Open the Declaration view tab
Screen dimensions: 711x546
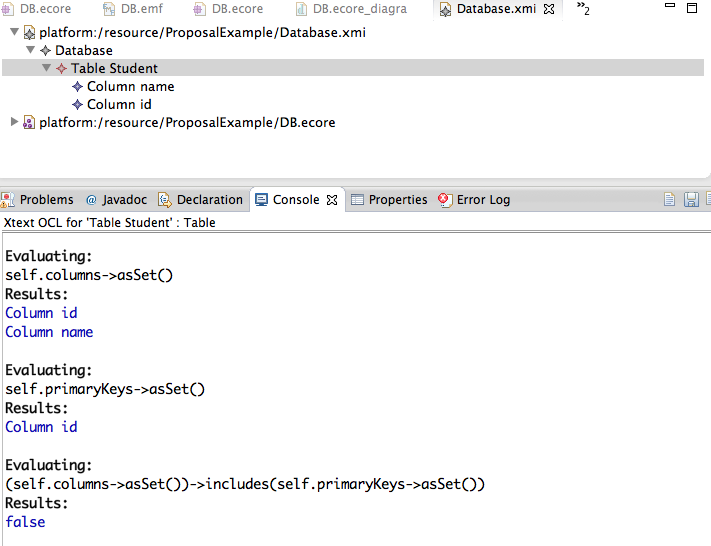coord(200,200)
